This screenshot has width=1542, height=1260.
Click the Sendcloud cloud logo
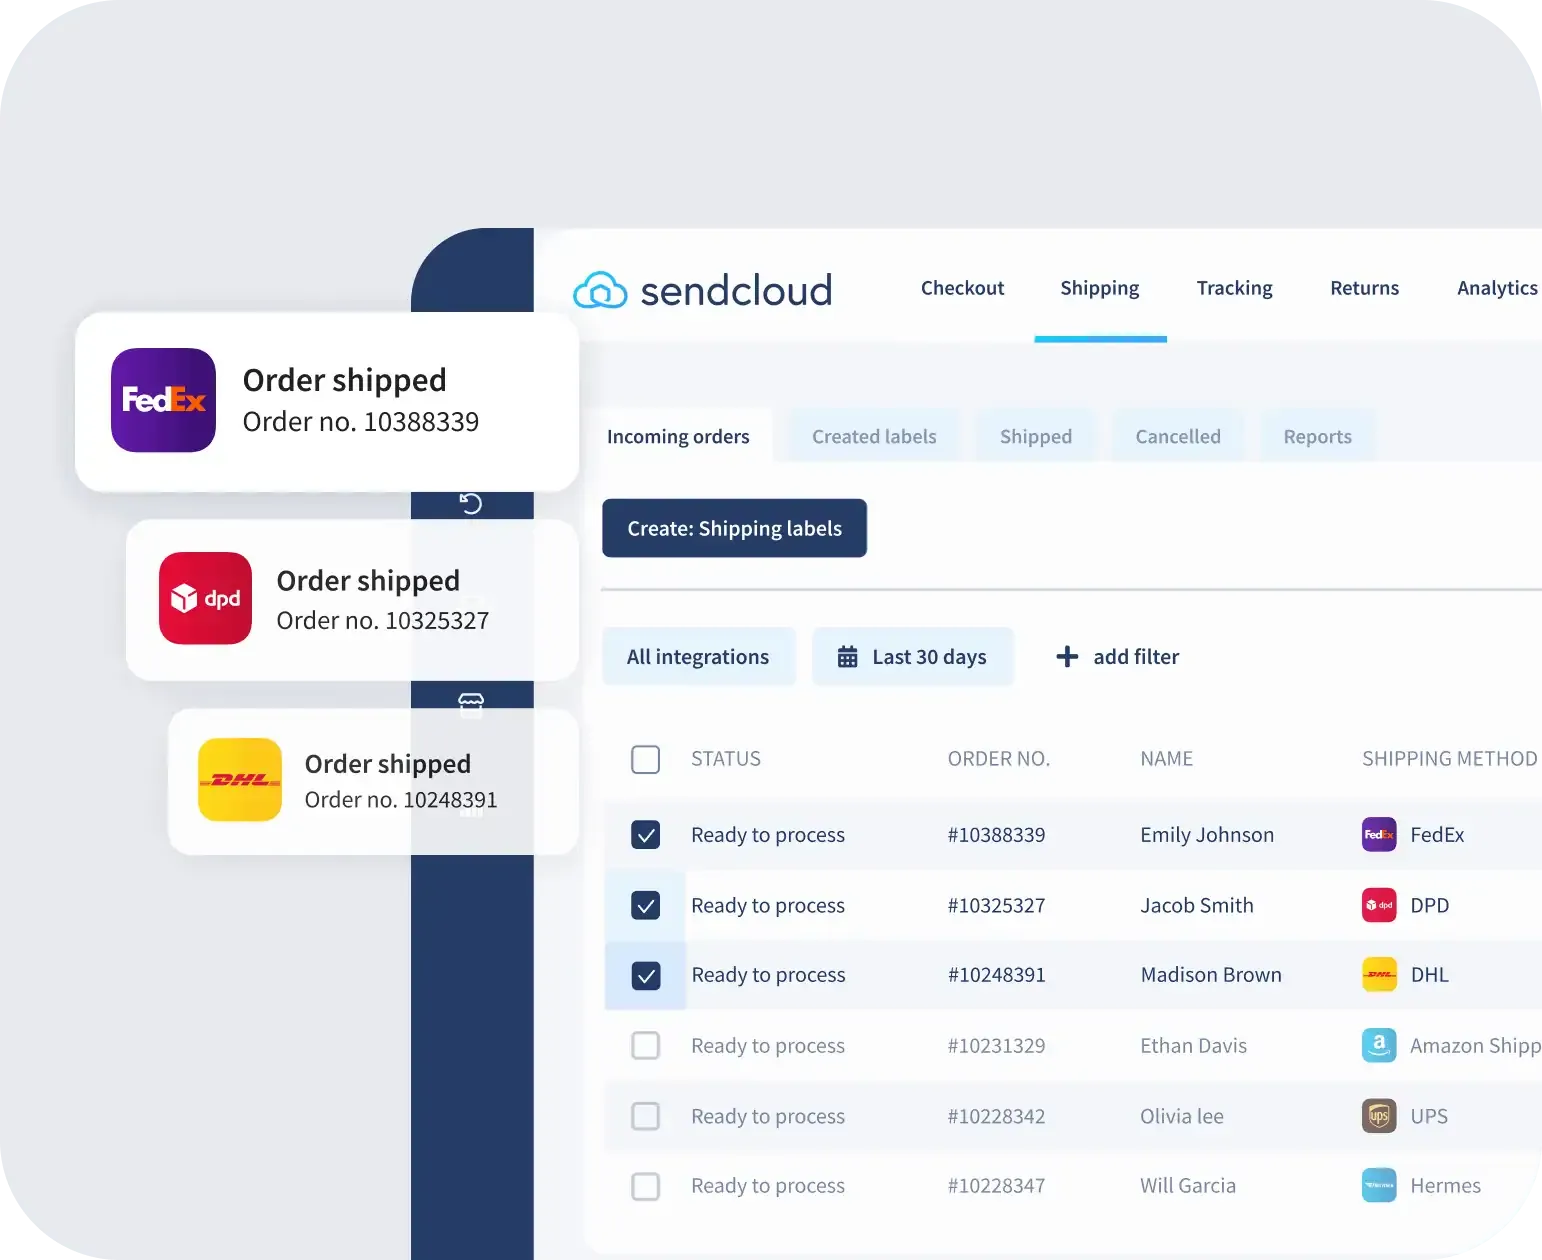pyautogui.click(x=600, y=290)
